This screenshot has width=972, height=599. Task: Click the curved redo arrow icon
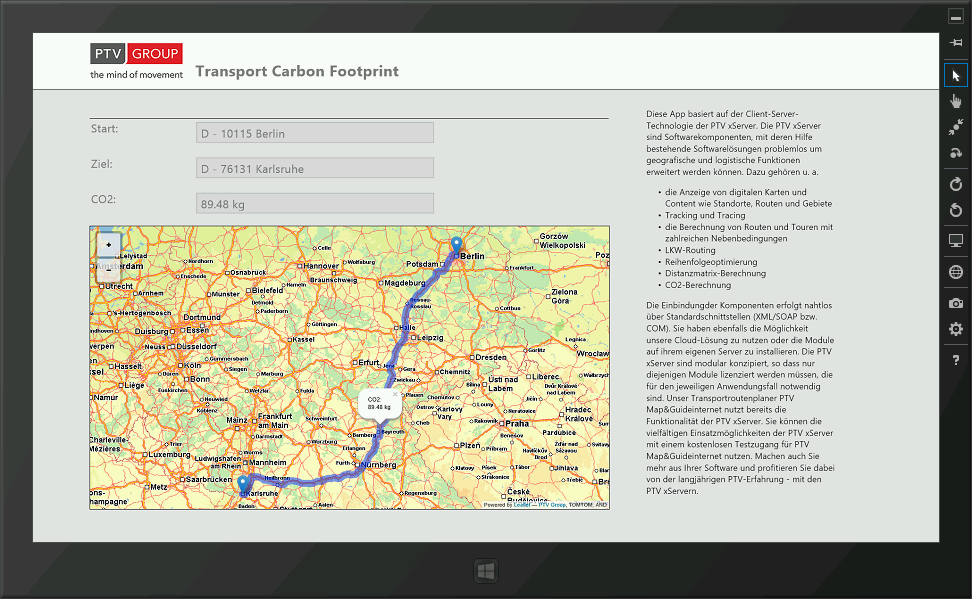coord(955,153)
